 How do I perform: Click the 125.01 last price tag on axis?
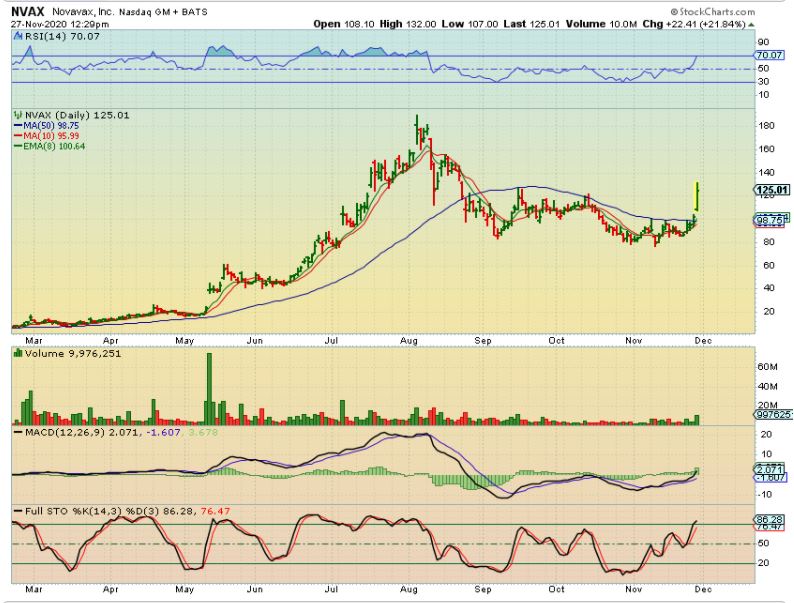click(776, 190)
